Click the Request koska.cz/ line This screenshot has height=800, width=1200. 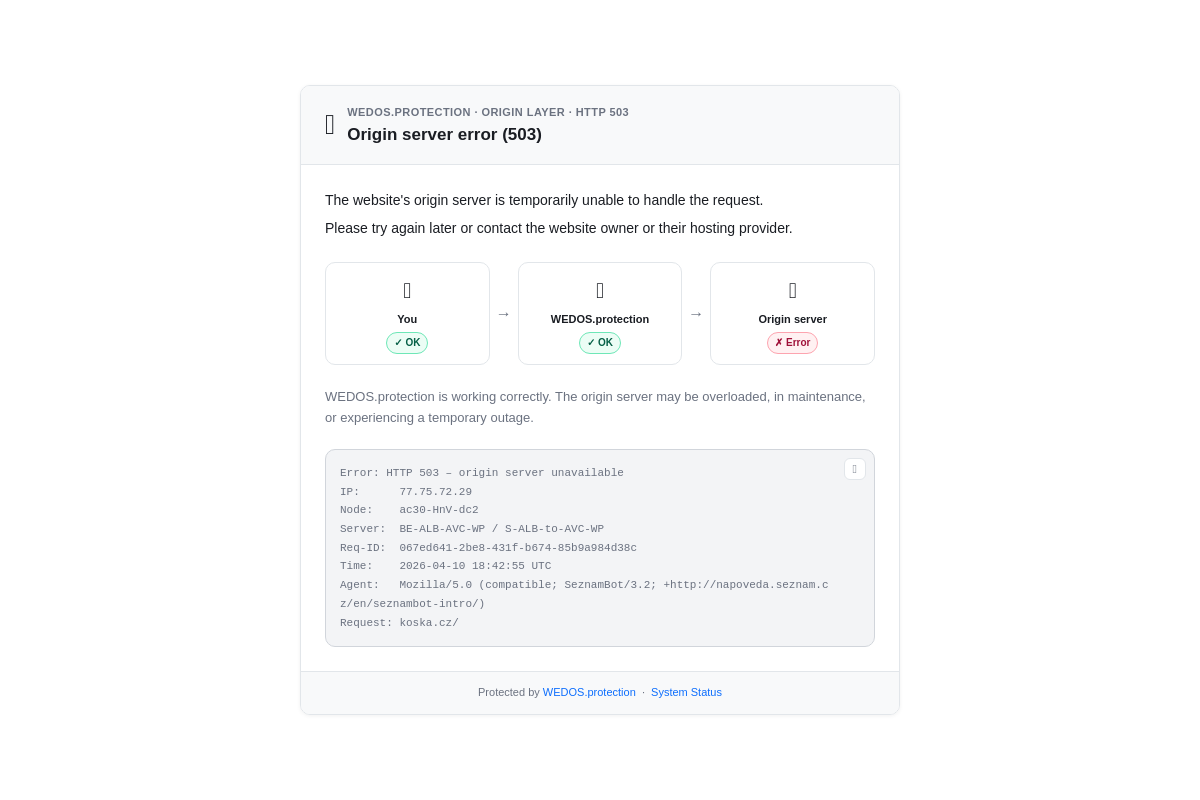point(399,623)
